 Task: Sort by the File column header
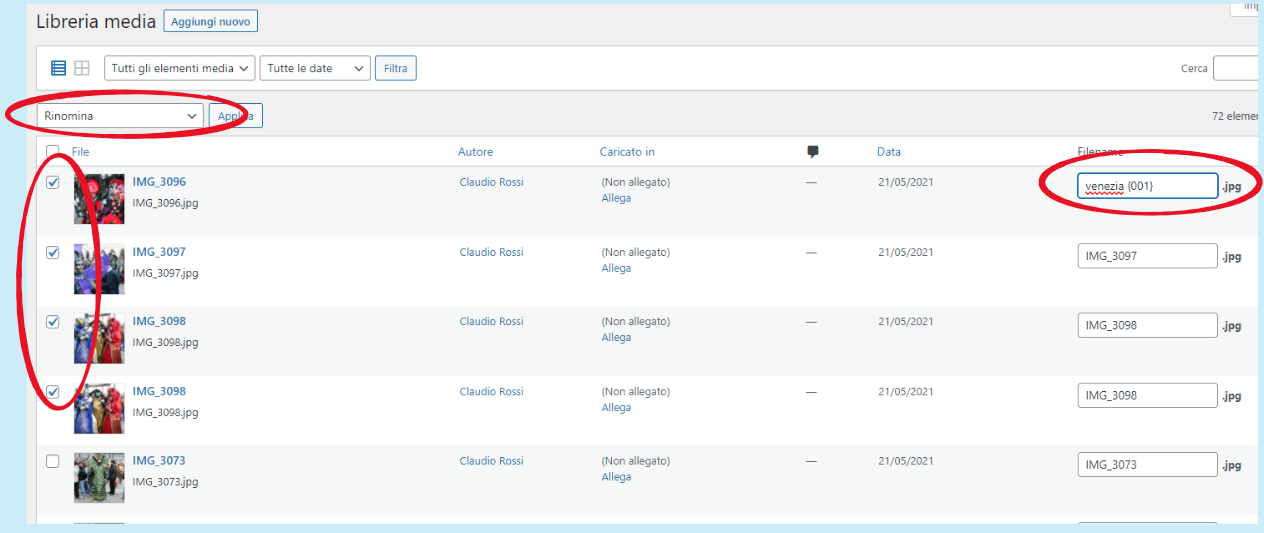[81, 152]
